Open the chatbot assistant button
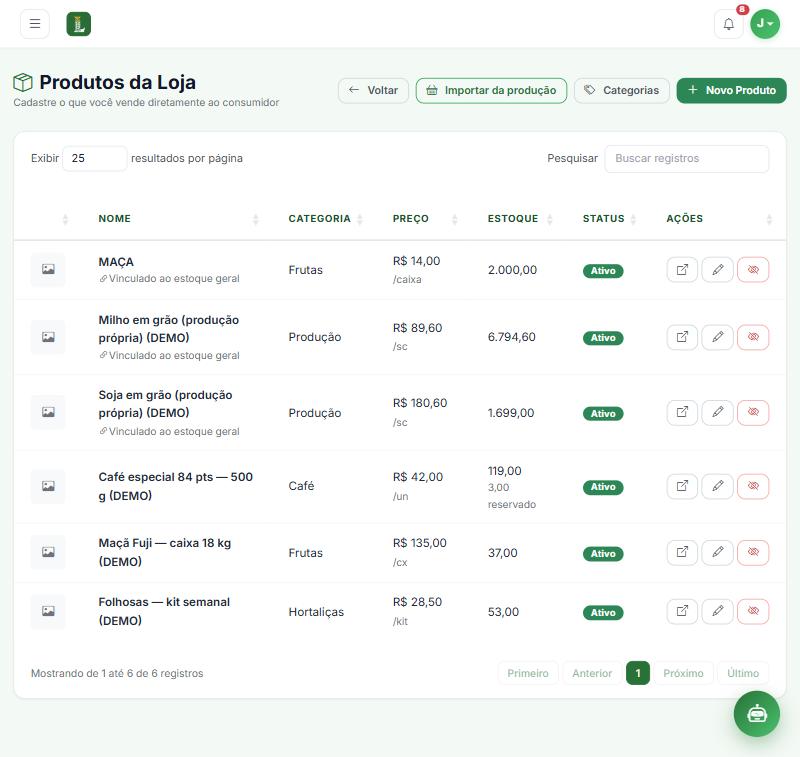The image size is (800, 757). click(757, 714)
